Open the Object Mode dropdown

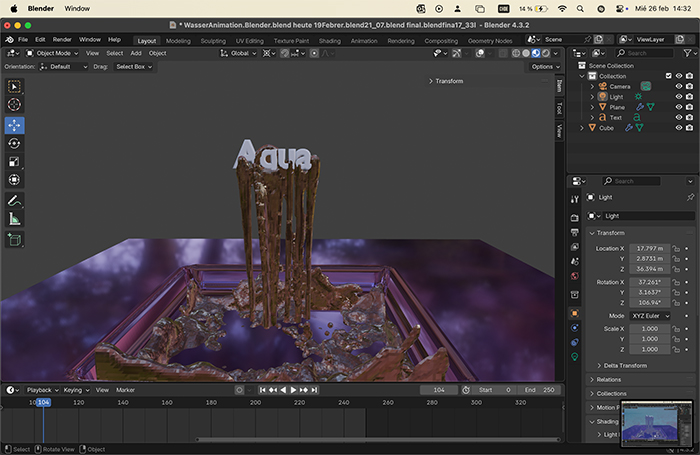coord(51,53)
